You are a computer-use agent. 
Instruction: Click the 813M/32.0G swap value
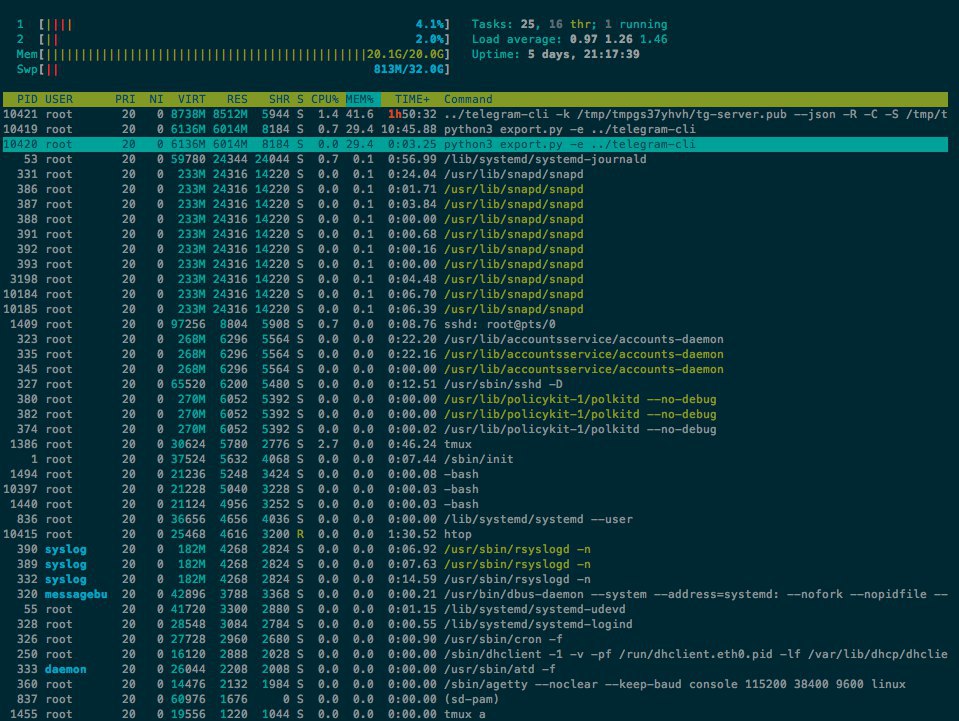pyautogui.click(x=409, y=69)
